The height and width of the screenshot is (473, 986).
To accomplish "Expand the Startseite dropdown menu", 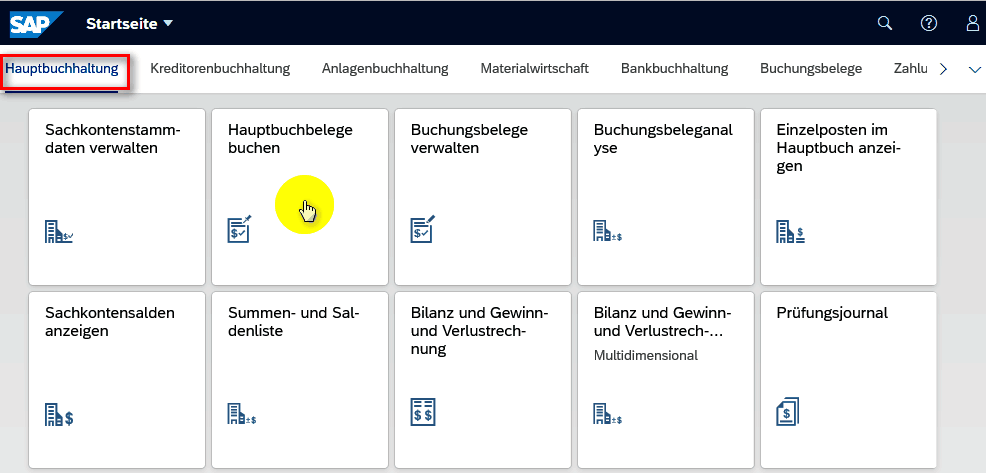I will [x=168, y=23].
